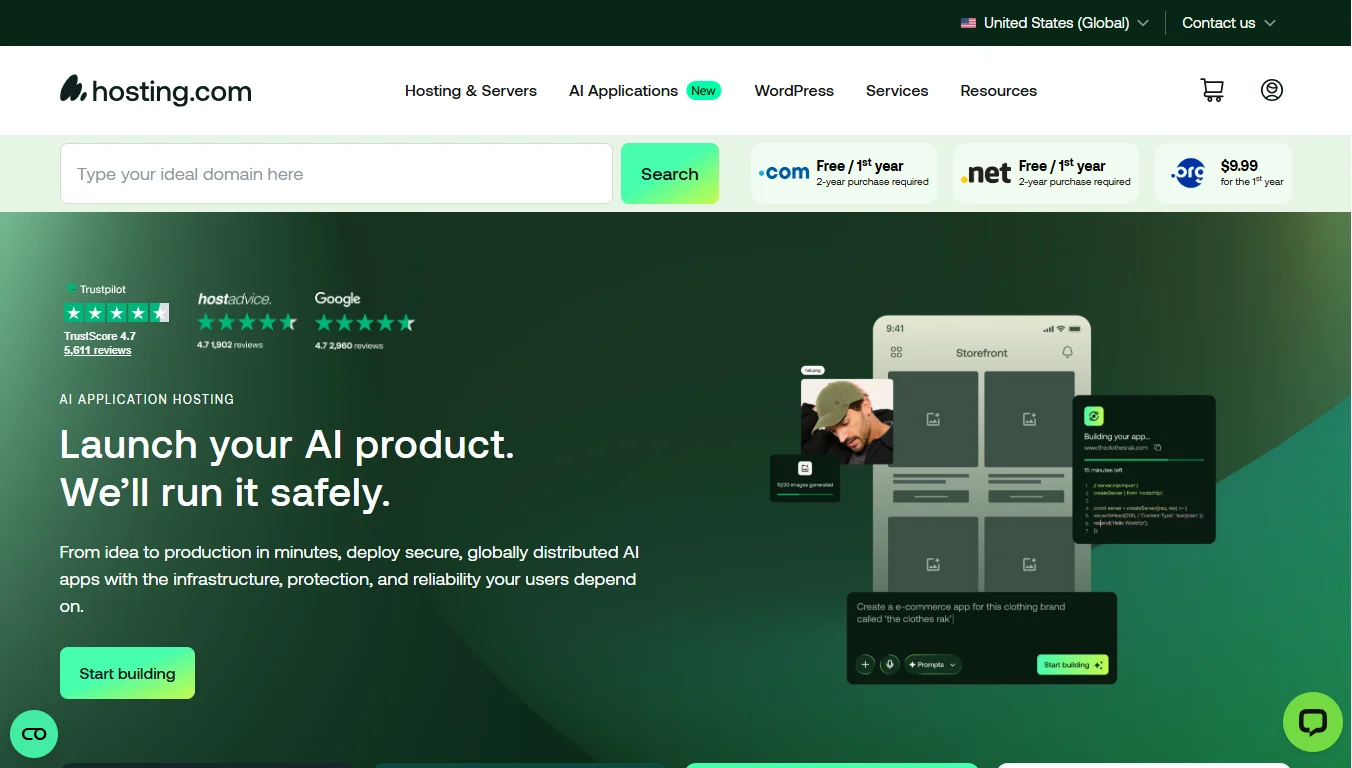Click the domain search input field

pyautogui.click(x=336, y=174)
